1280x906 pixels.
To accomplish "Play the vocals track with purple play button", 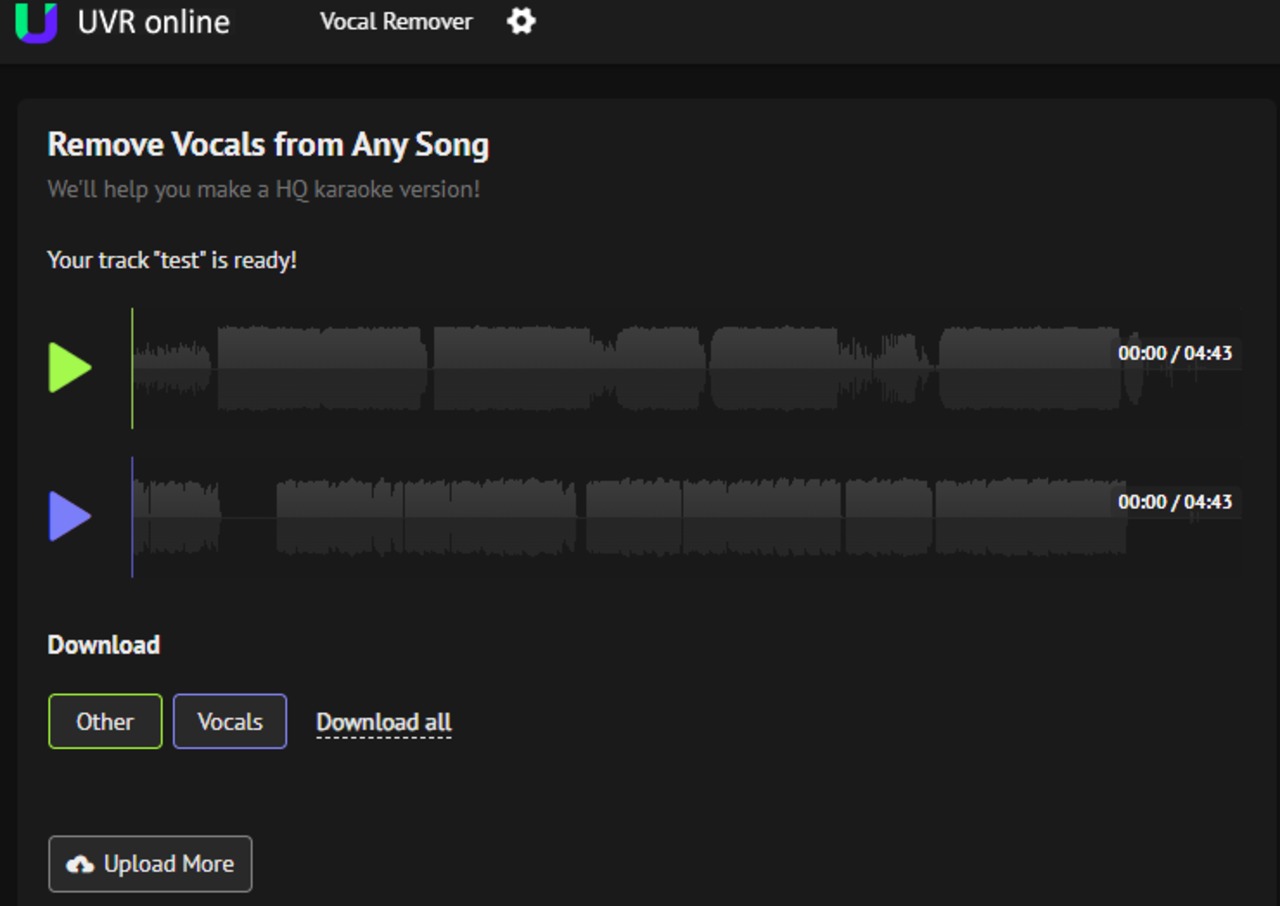I will (x=70, y=517).
